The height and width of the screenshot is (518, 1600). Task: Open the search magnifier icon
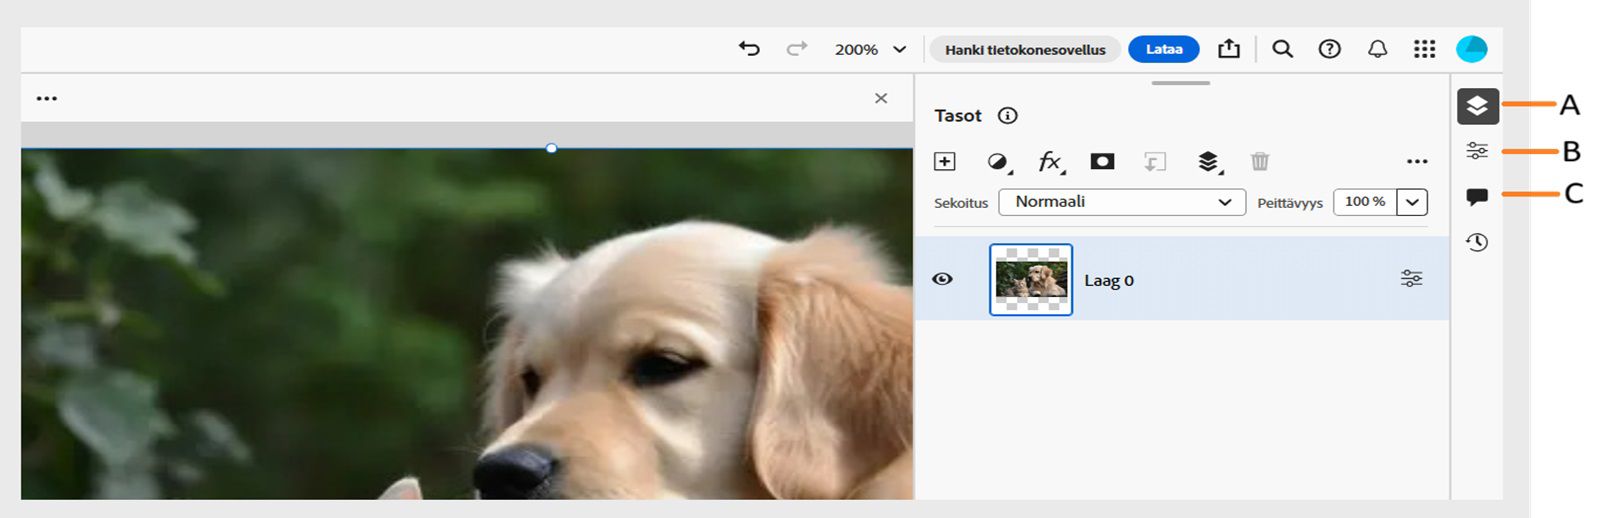pyautogui.click(x=1282, y=48)
